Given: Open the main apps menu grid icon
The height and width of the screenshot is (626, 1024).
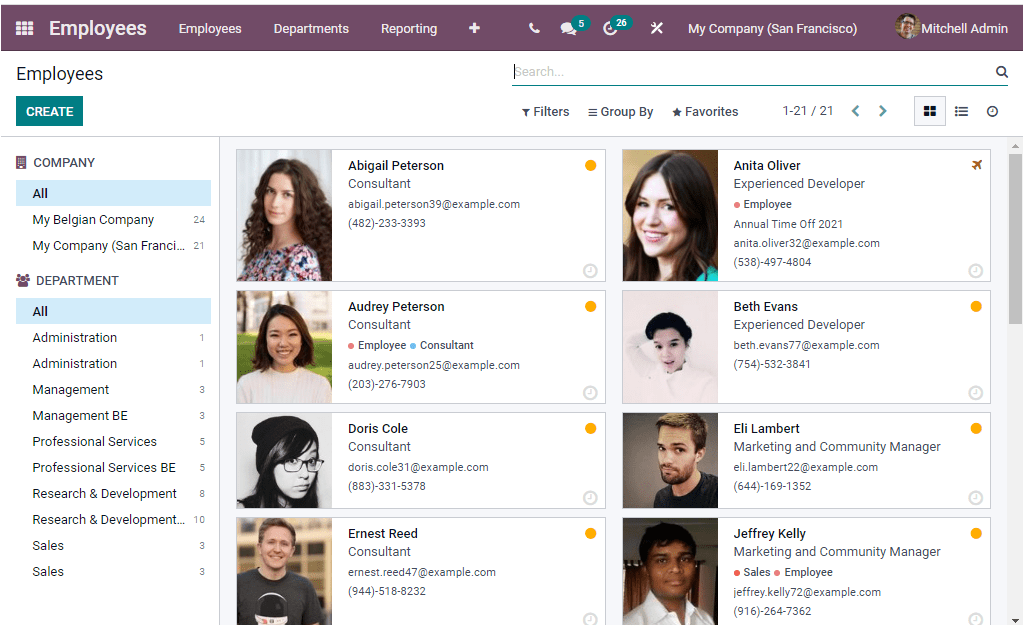Looking at the screenshot, I should coord(24,28).
